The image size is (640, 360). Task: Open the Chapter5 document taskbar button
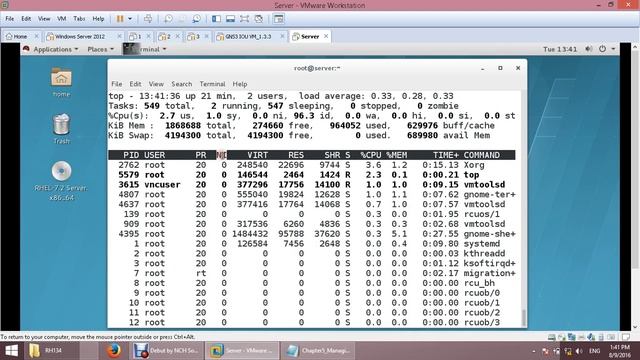click(318, 351)
